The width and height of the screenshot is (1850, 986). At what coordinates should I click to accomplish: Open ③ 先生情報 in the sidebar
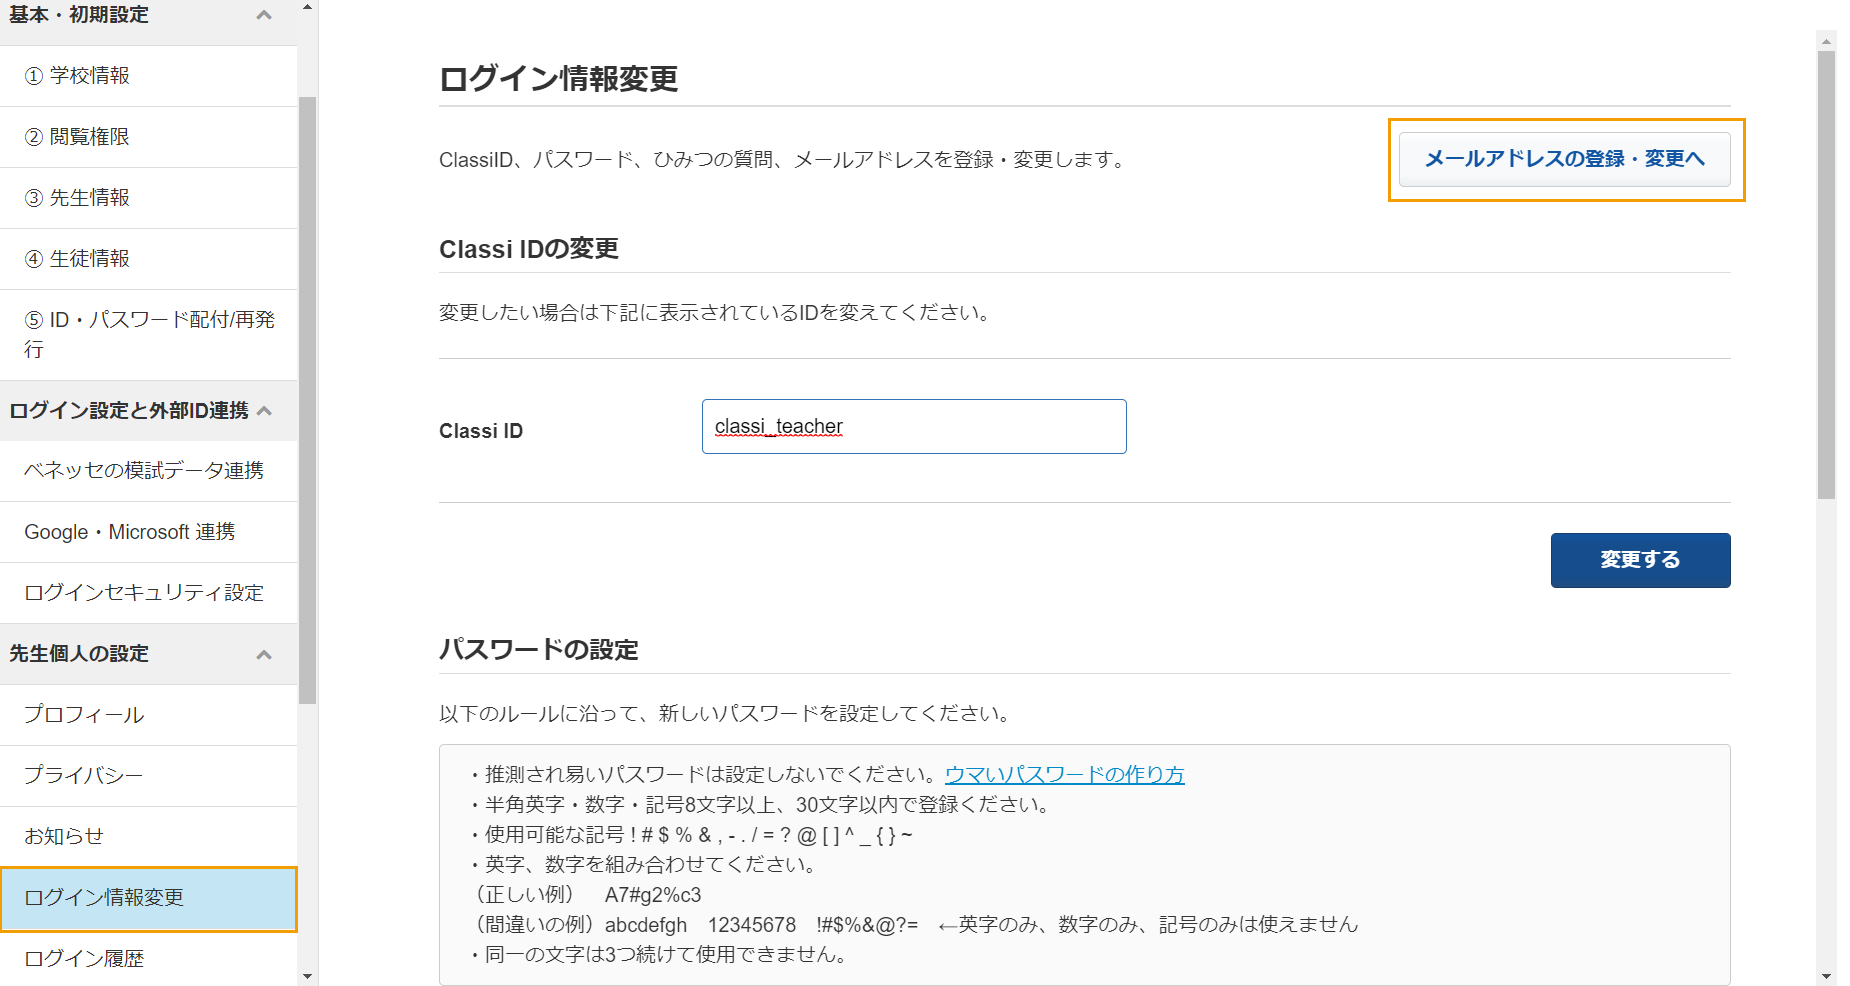coord(148,198)
